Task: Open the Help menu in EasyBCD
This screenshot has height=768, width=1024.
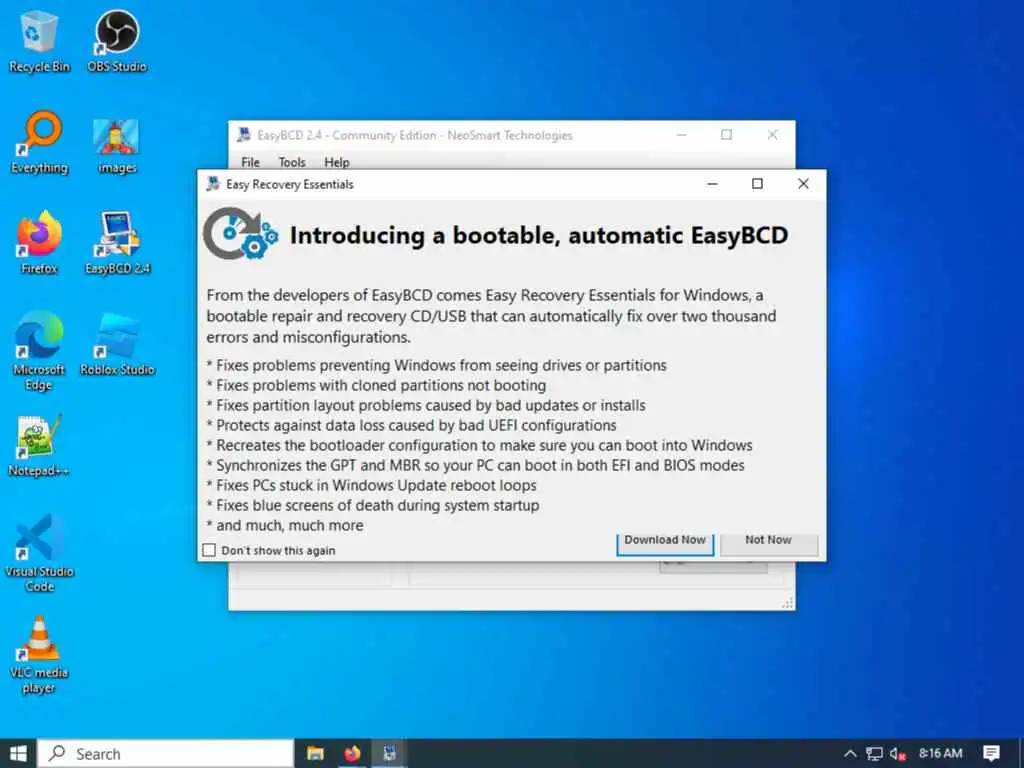Action: [x=337, y=162]
